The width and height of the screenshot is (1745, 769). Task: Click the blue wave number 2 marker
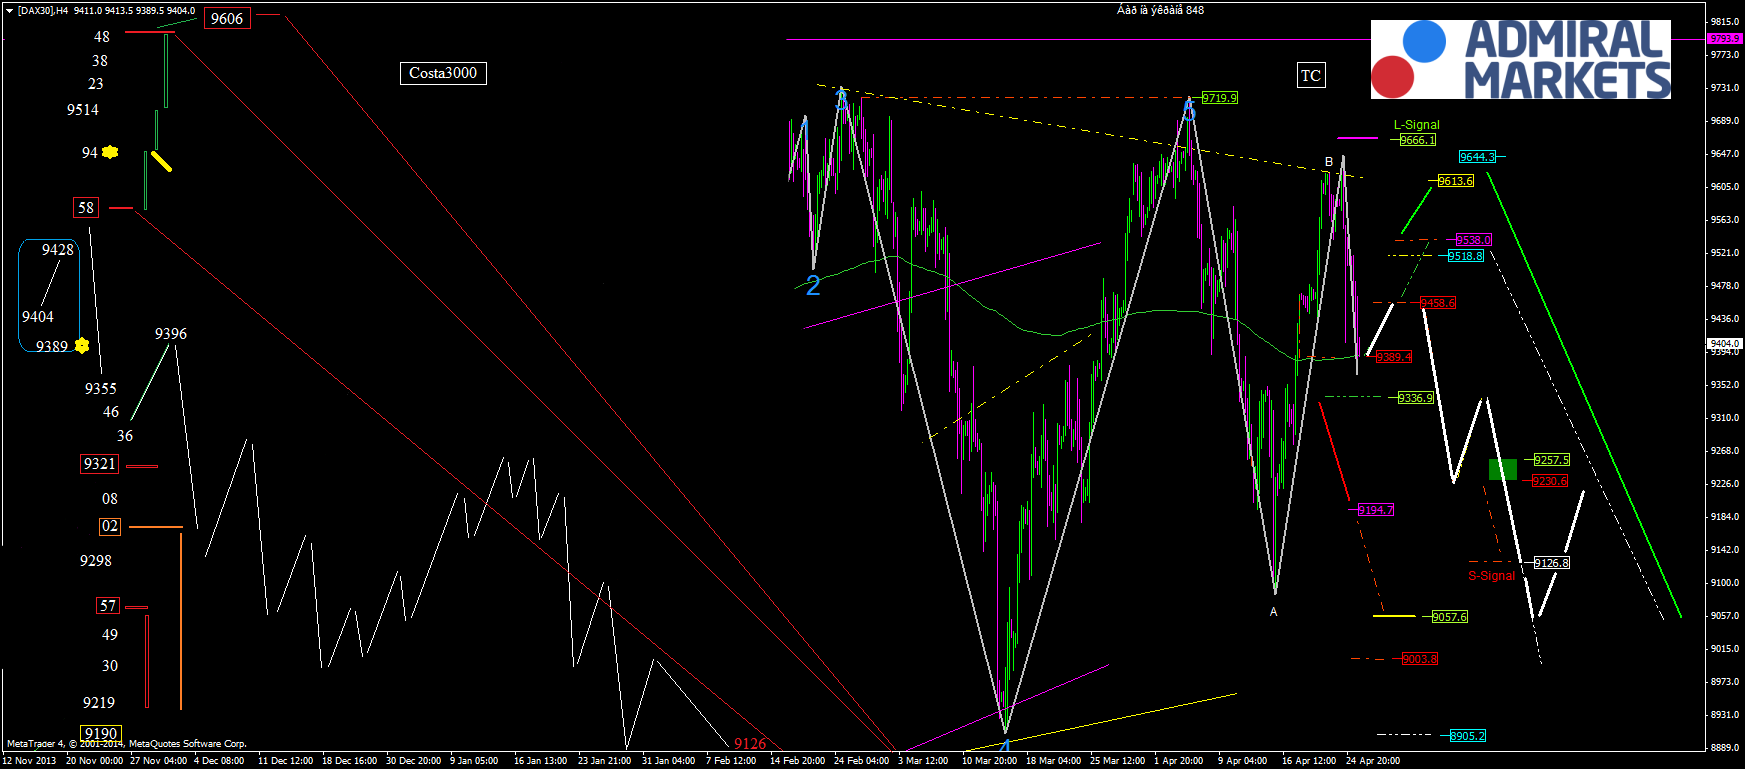point(813,286)
